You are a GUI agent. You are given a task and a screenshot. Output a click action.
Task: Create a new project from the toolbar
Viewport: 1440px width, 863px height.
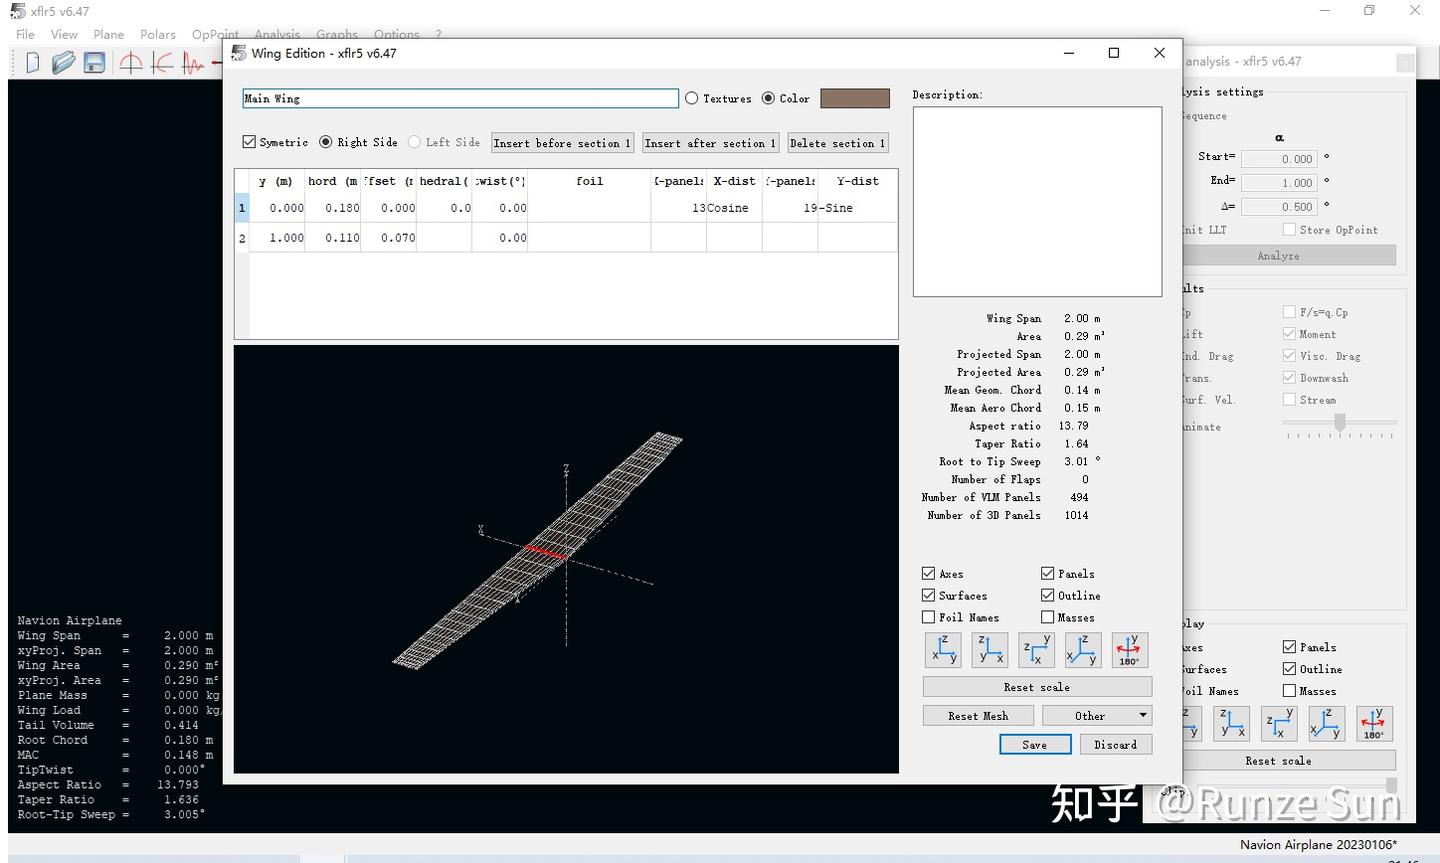pos(33,62)
